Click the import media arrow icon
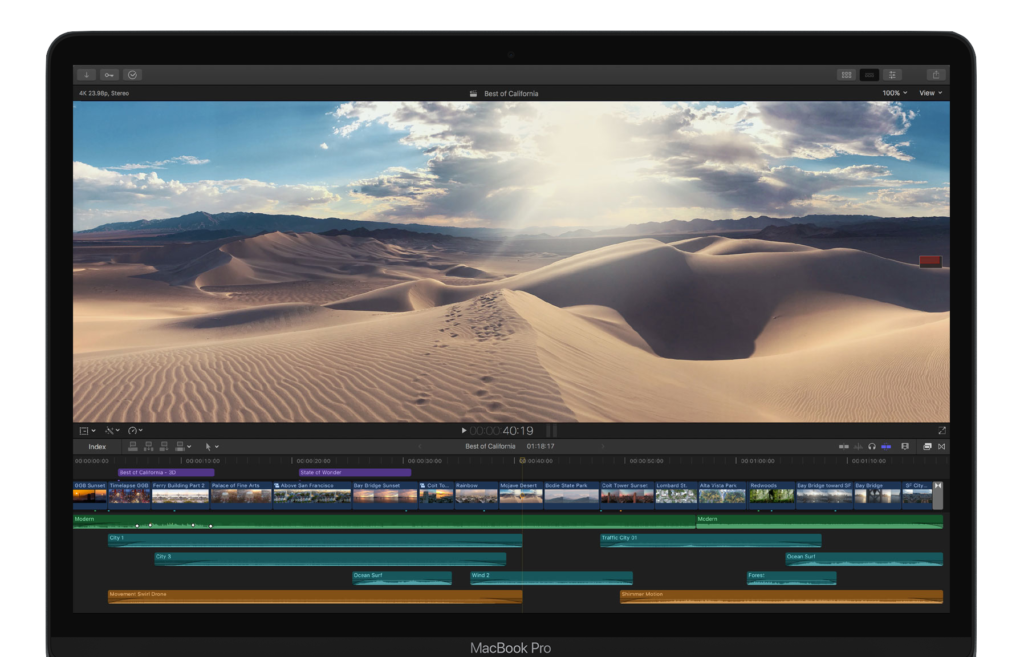The height and width of the screenshot is (657, 1024). pos(87,75)
